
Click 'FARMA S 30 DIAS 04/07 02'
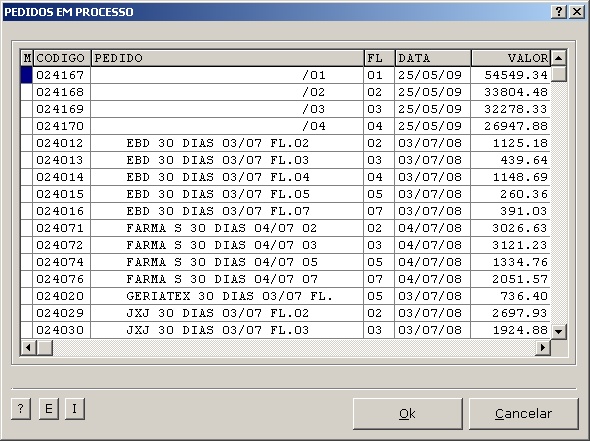[222, 228]
